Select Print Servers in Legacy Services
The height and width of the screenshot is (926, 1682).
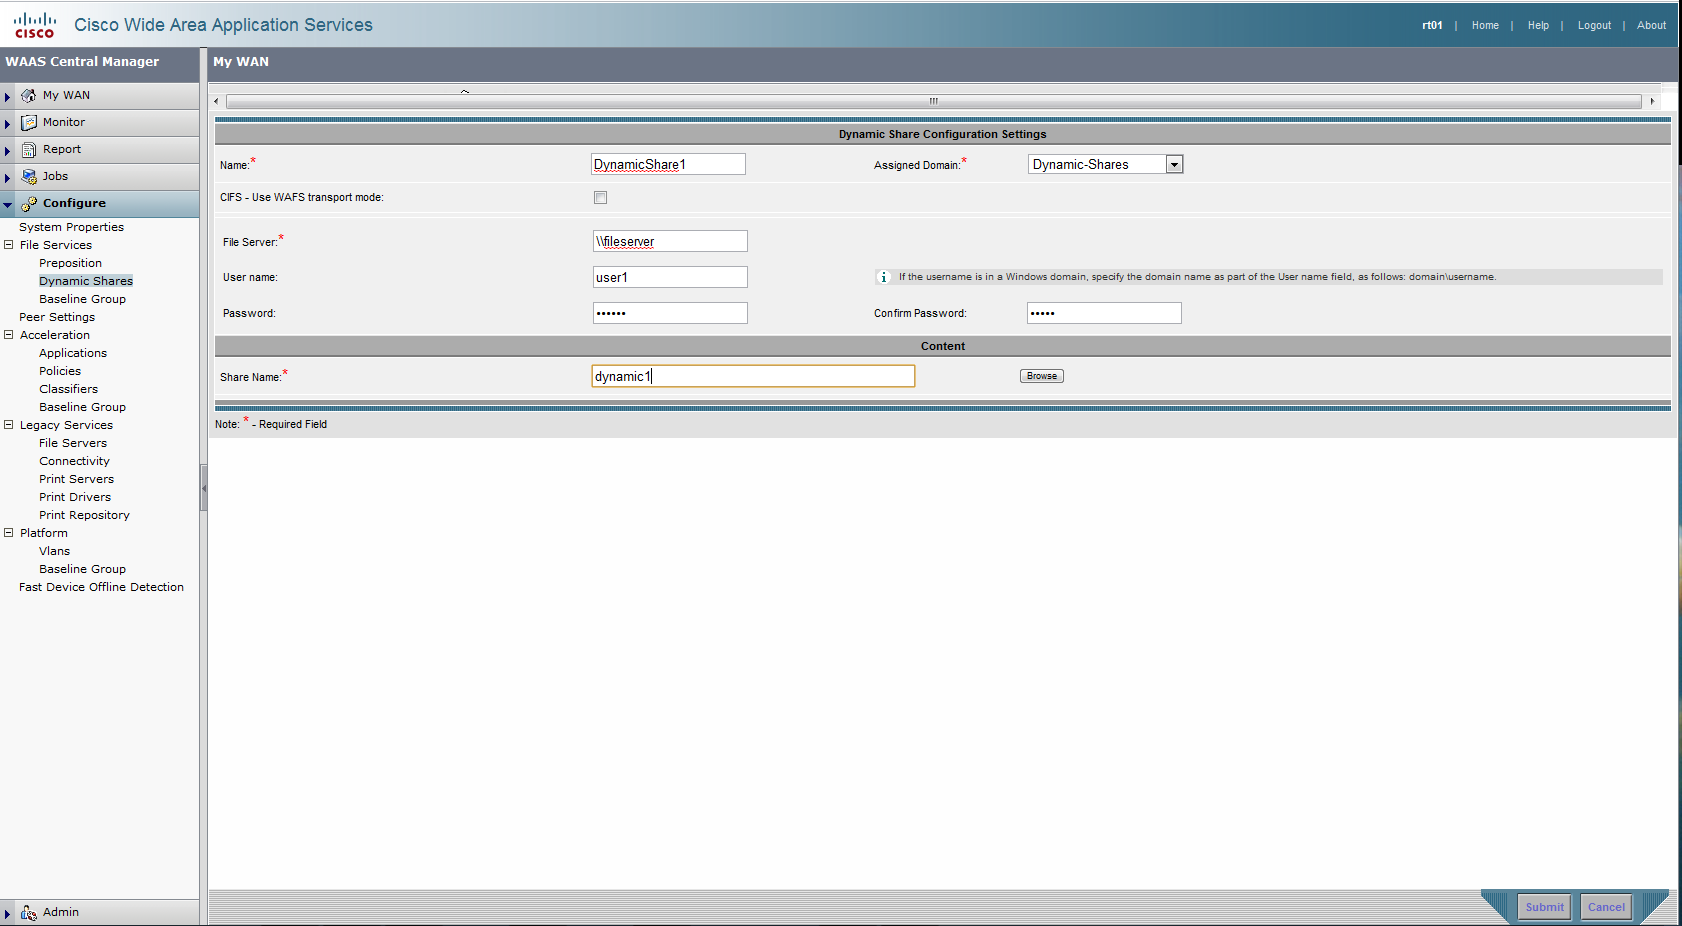click(76, 480)
